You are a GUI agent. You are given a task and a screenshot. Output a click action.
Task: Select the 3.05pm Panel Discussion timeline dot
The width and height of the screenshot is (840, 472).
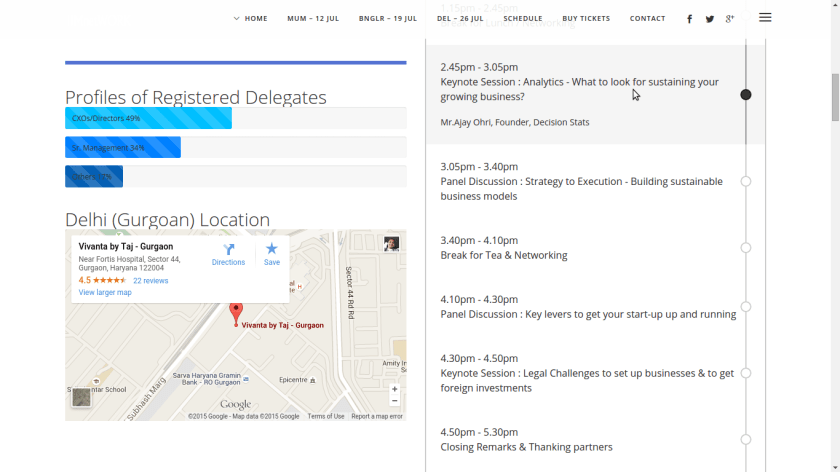[746, 181]
